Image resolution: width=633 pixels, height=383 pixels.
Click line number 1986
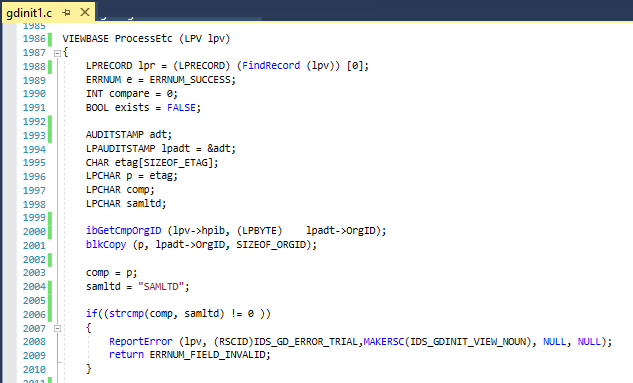click(34, 39)
